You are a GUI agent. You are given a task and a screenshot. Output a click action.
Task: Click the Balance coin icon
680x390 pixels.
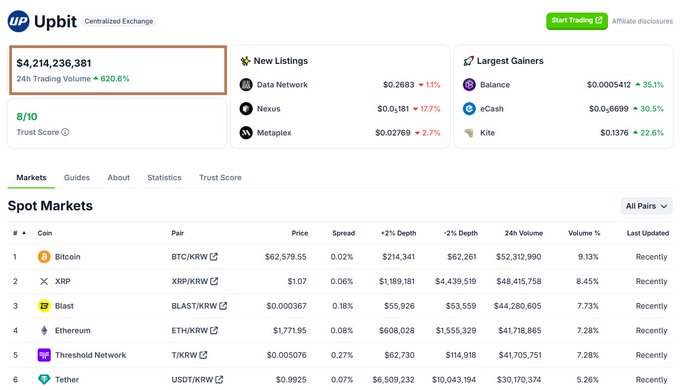tap(469, 85)
